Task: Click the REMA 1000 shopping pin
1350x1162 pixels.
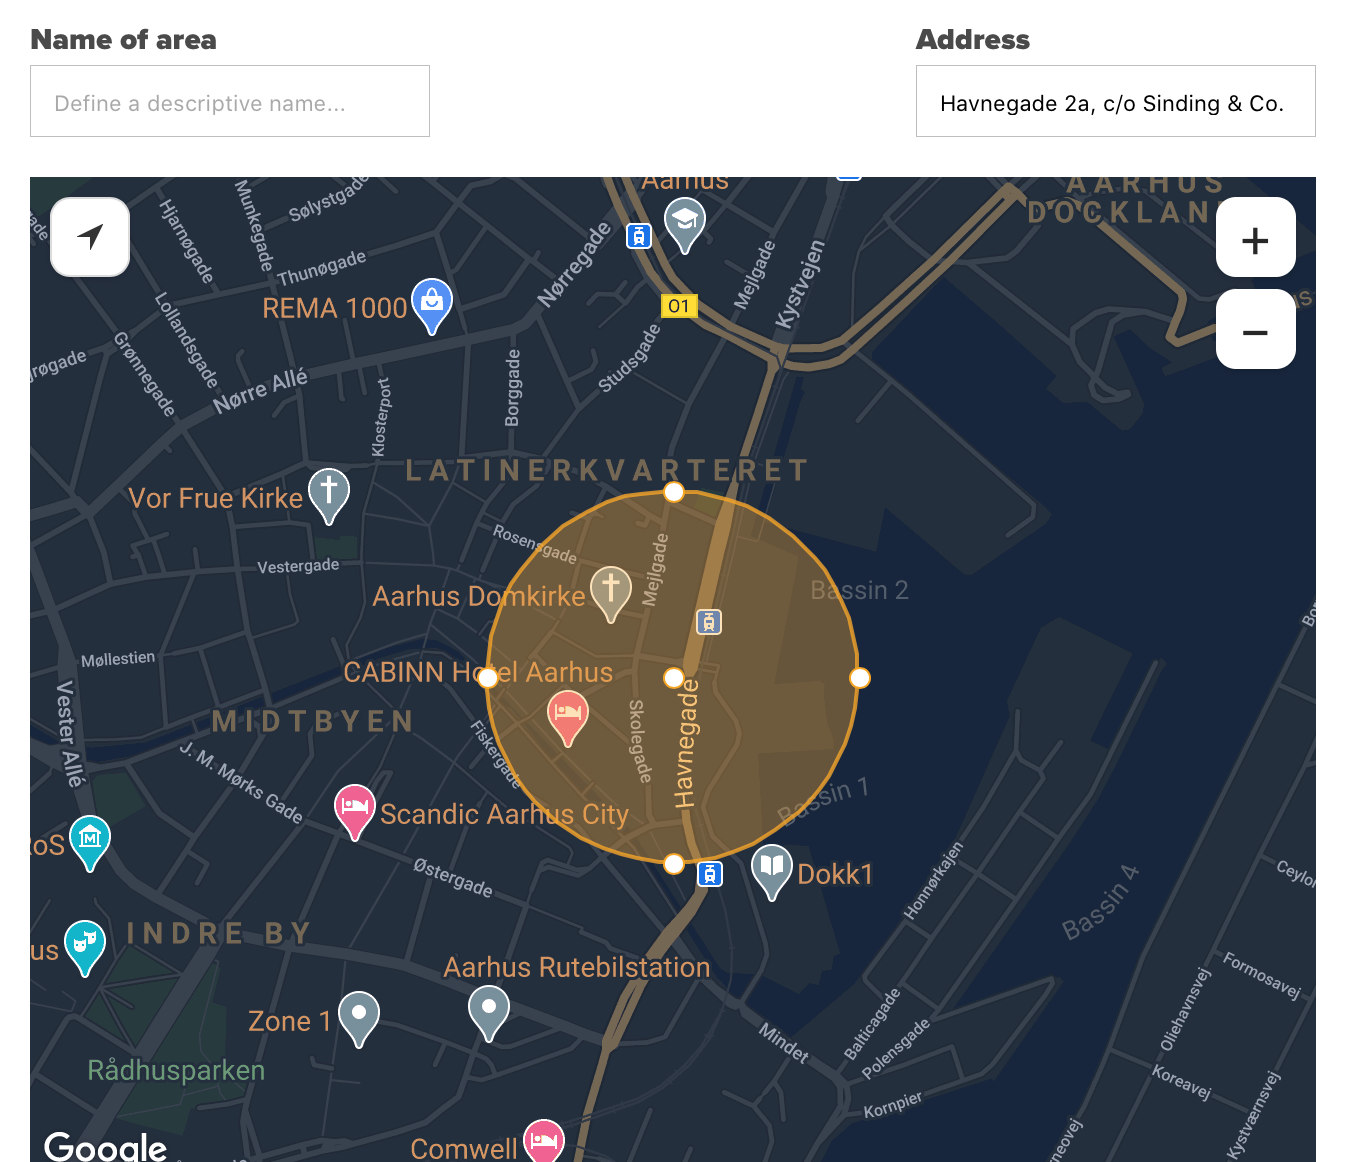Action: (x=431, y=303)
